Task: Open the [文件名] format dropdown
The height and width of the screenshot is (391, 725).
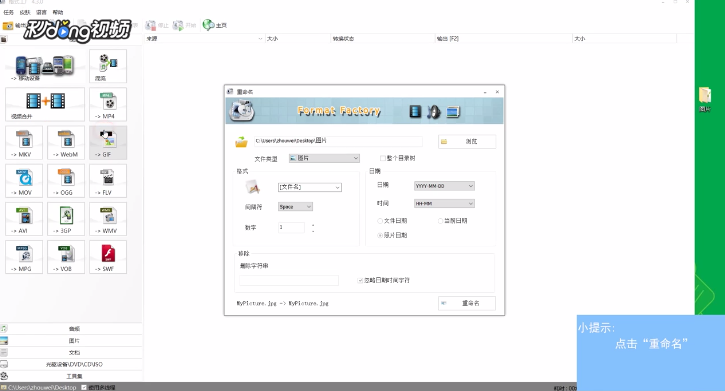Action: [x=310, y=187]
